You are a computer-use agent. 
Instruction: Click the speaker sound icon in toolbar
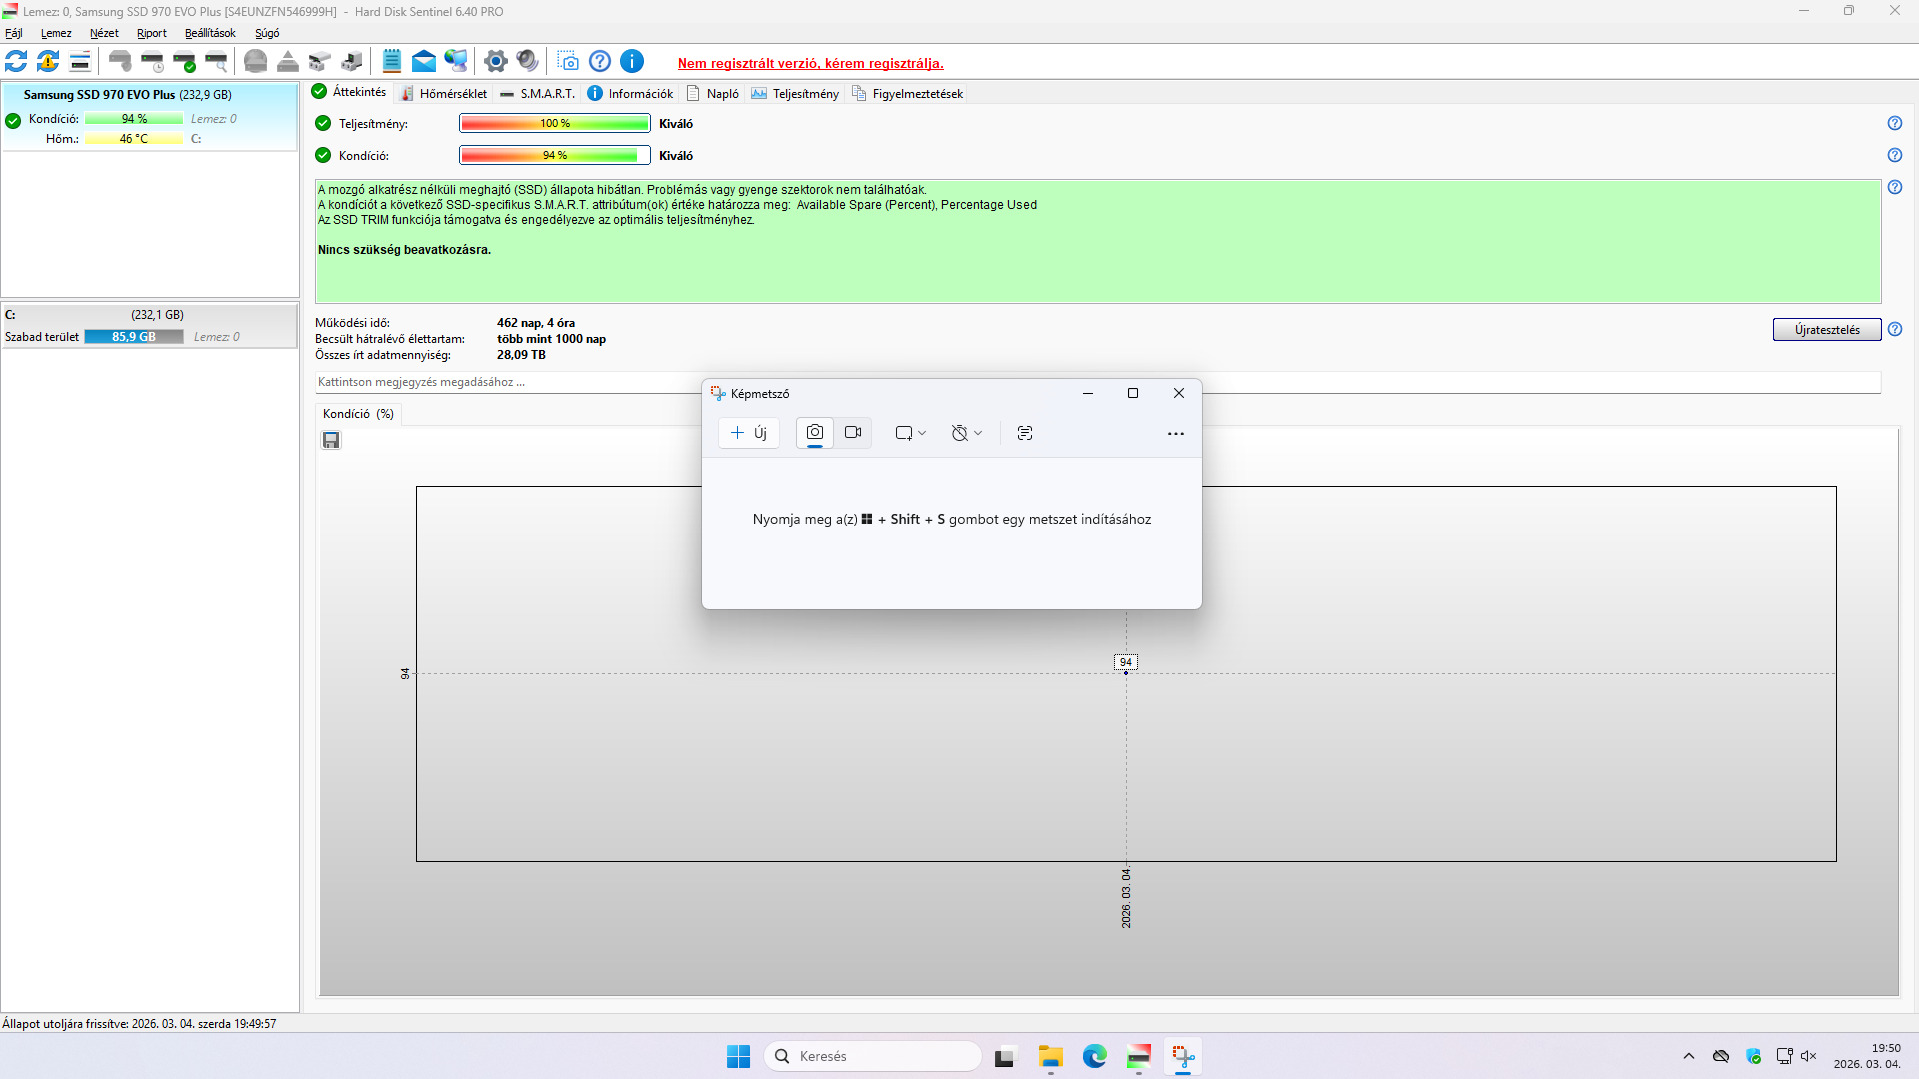tap(528, 62)
